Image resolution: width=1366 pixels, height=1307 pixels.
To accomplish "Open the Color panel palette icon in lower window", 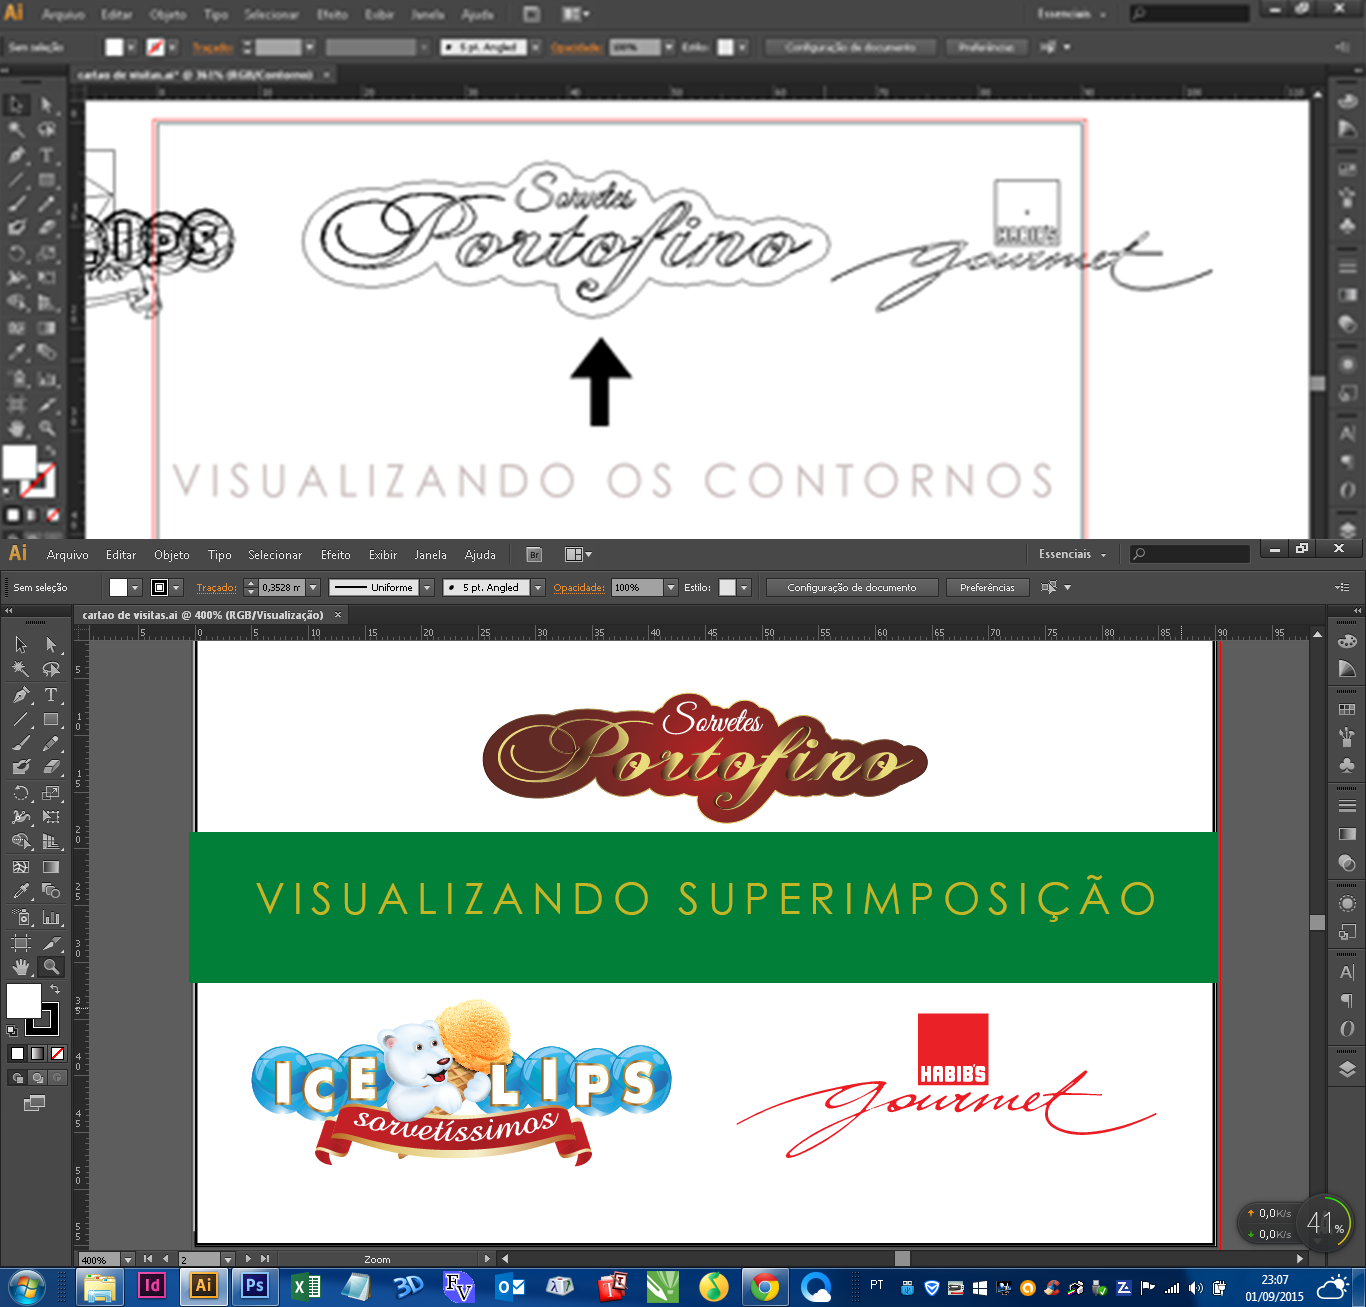I will [x=1347, y=641].
